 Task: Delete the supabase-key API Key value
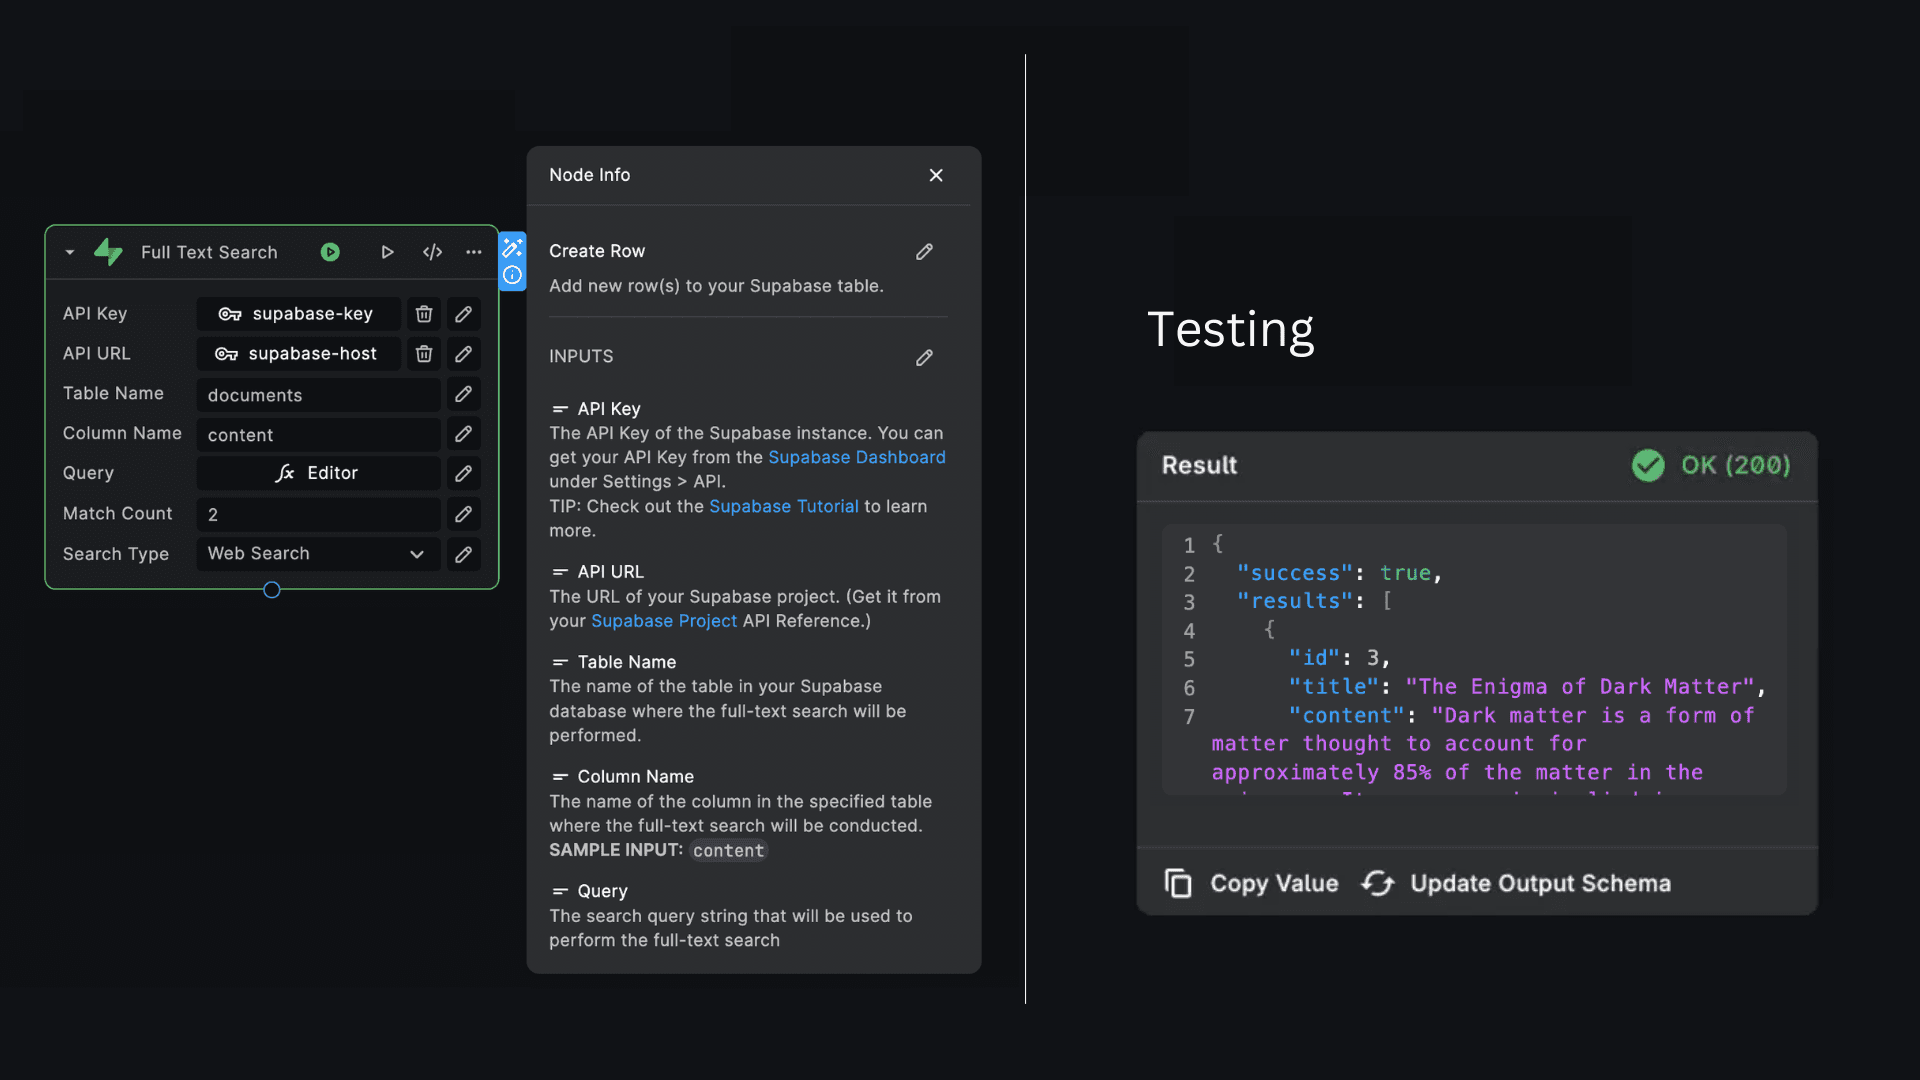tap(424, 314)
